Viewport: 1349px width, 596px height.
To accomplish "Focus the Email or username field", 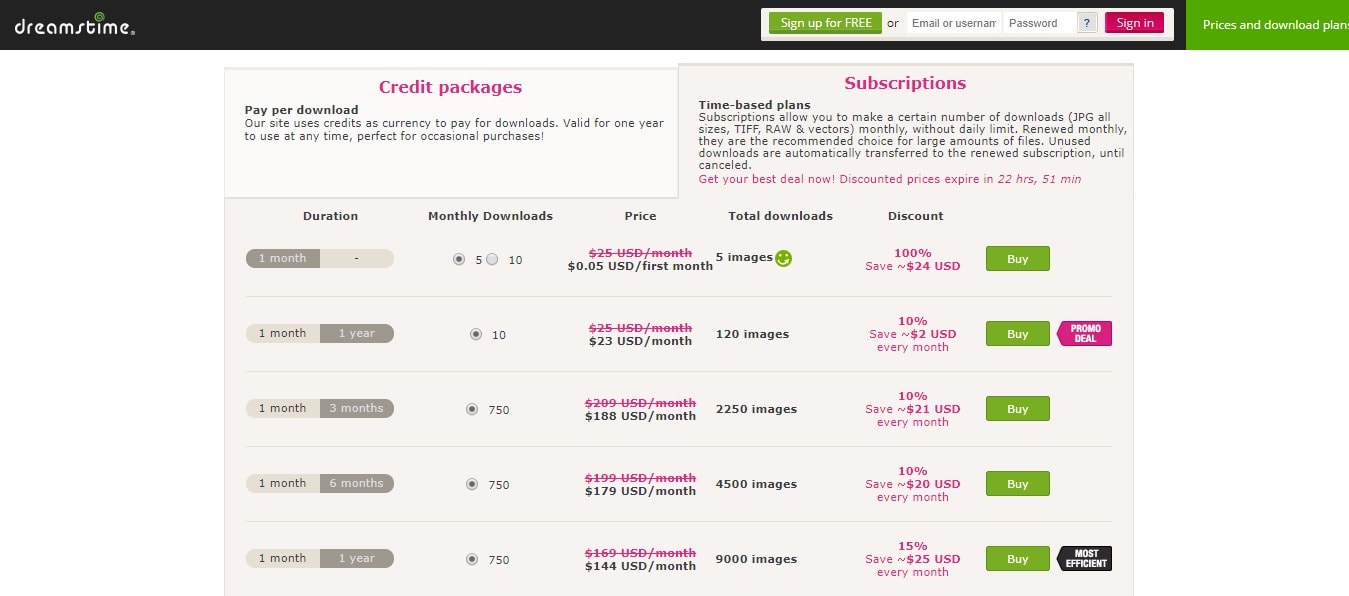I will click(x=954, y=23).
